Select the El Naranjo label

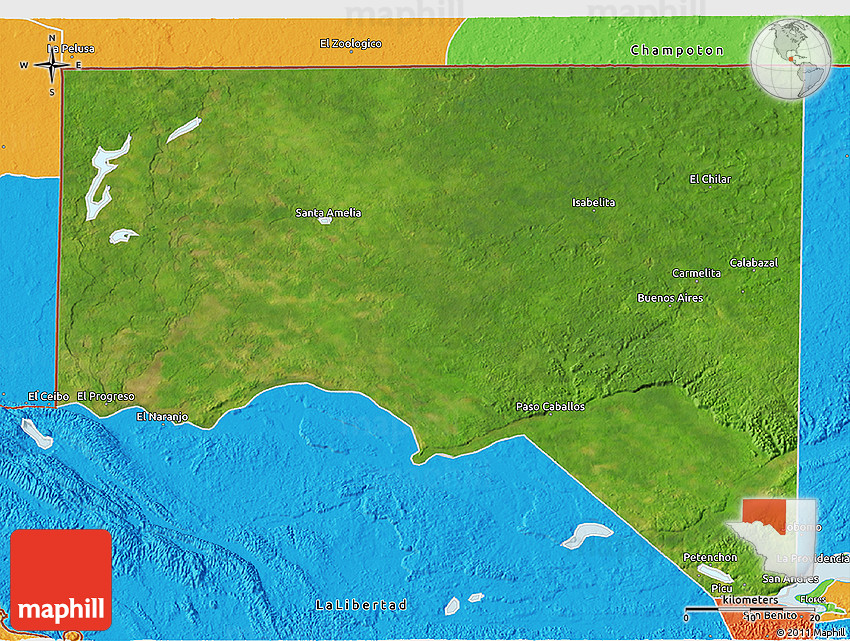162,416
